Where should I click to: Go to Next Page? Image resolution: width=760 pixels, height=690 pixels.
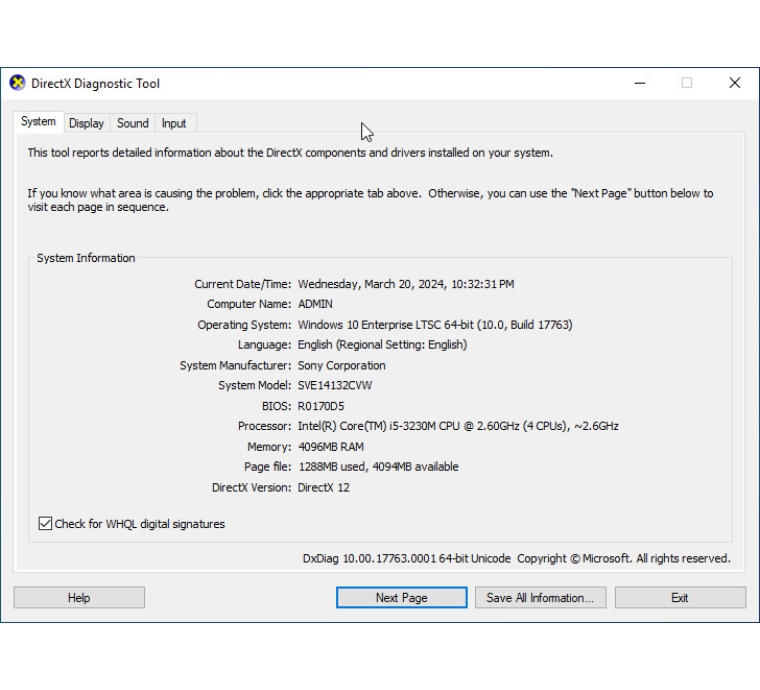(401, 597)
